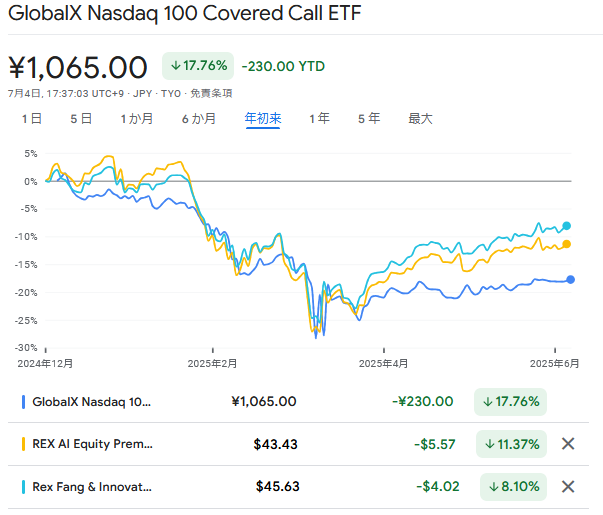Viewport: 603px width, 515px height.
Task: Click the 2025年6月 axis label
Action: [555, 363]
